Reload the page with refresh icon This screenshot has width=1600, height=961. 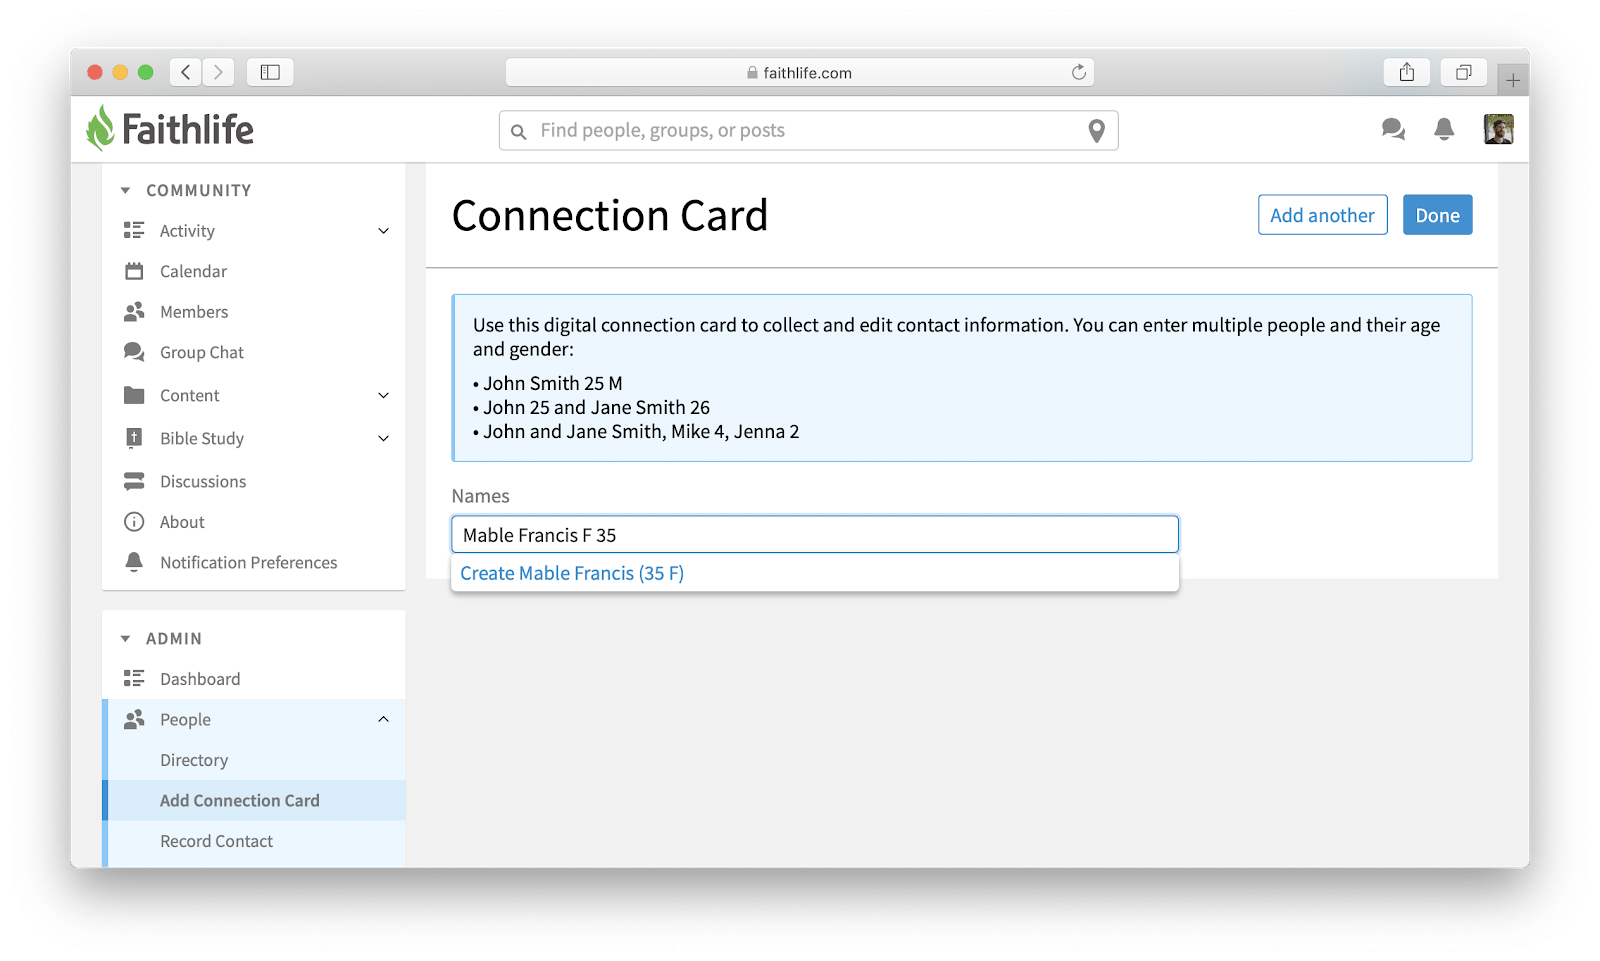coord(1079,72)
